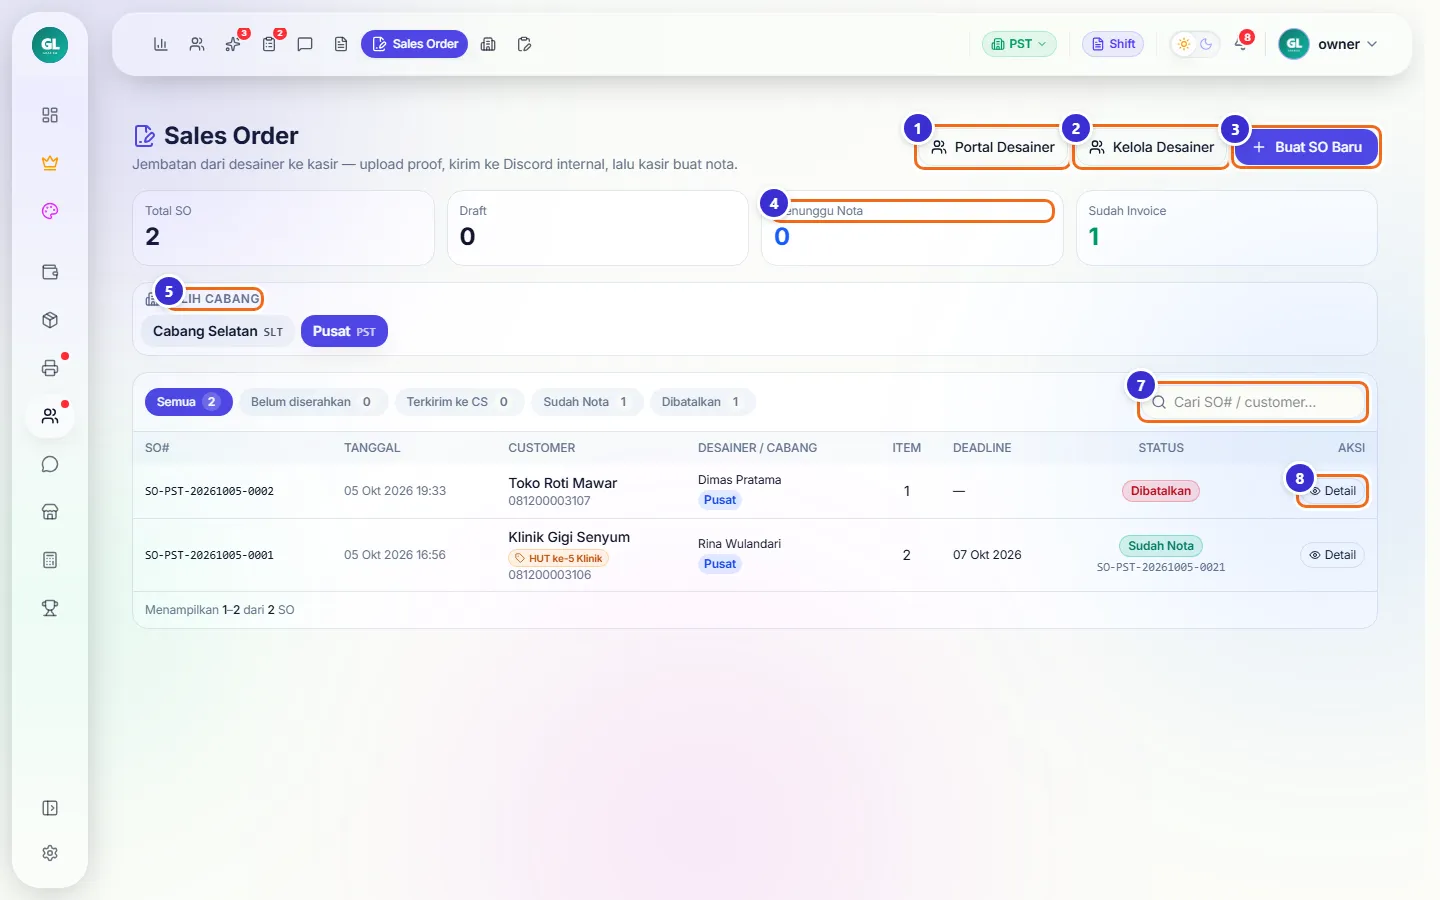Filter by Sudah Nota tab

[585, 402]
